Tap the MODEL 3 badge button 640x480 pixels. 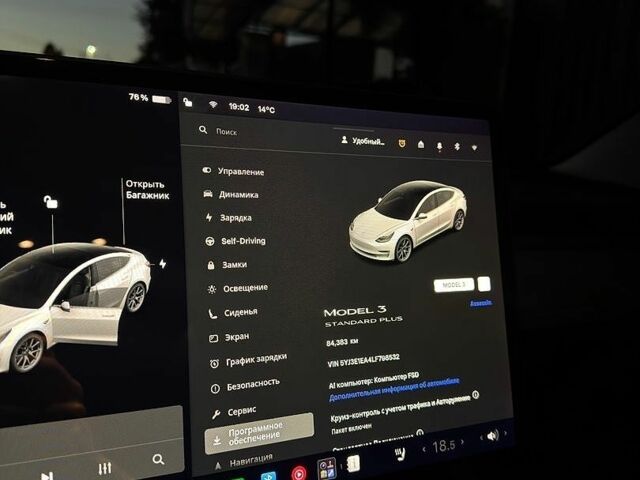454,284
